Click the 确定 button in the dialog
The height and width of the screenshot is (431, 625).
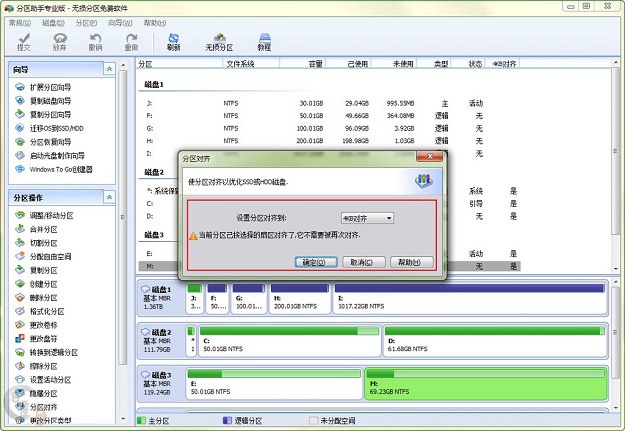tap(315, 262)
